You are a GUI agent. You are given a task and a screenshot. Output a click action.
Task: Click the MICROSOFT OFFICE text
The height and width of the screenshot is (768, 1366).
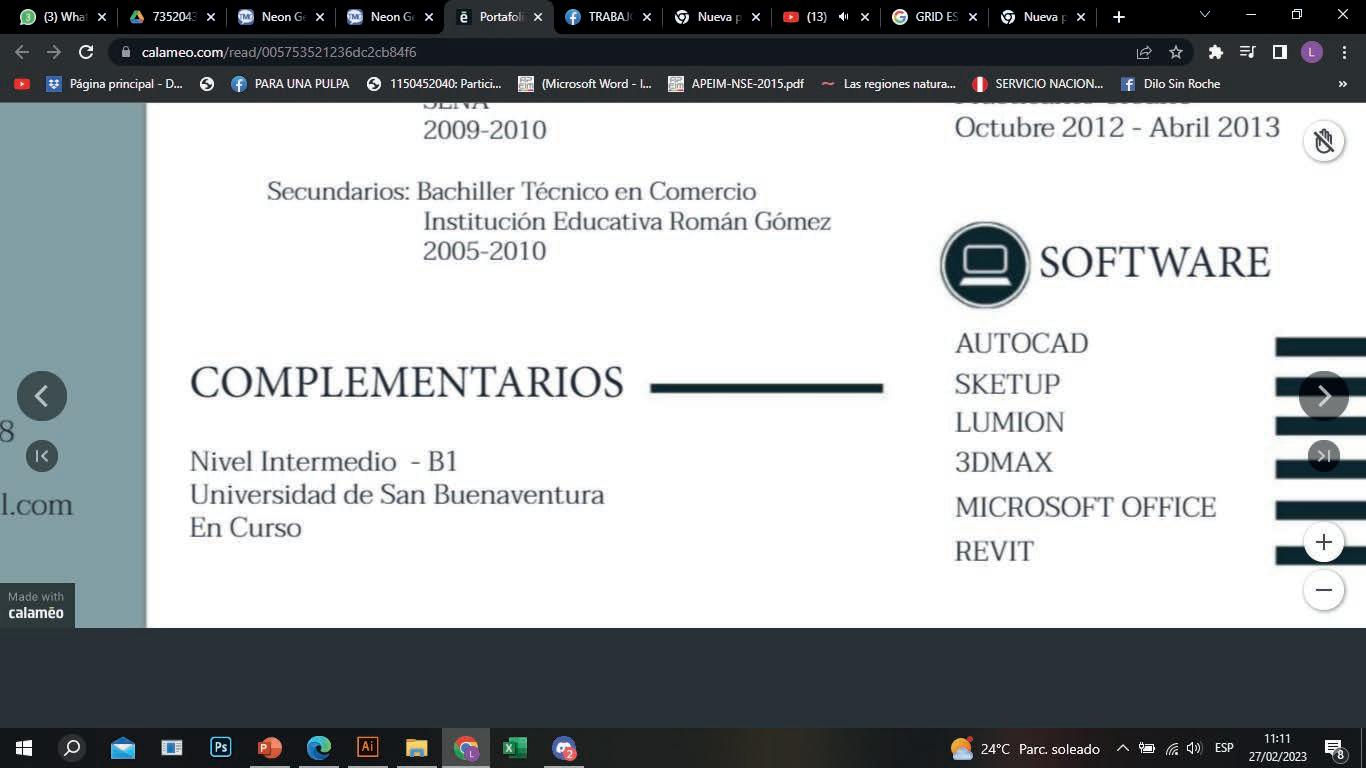click(x=1085, y=507)
